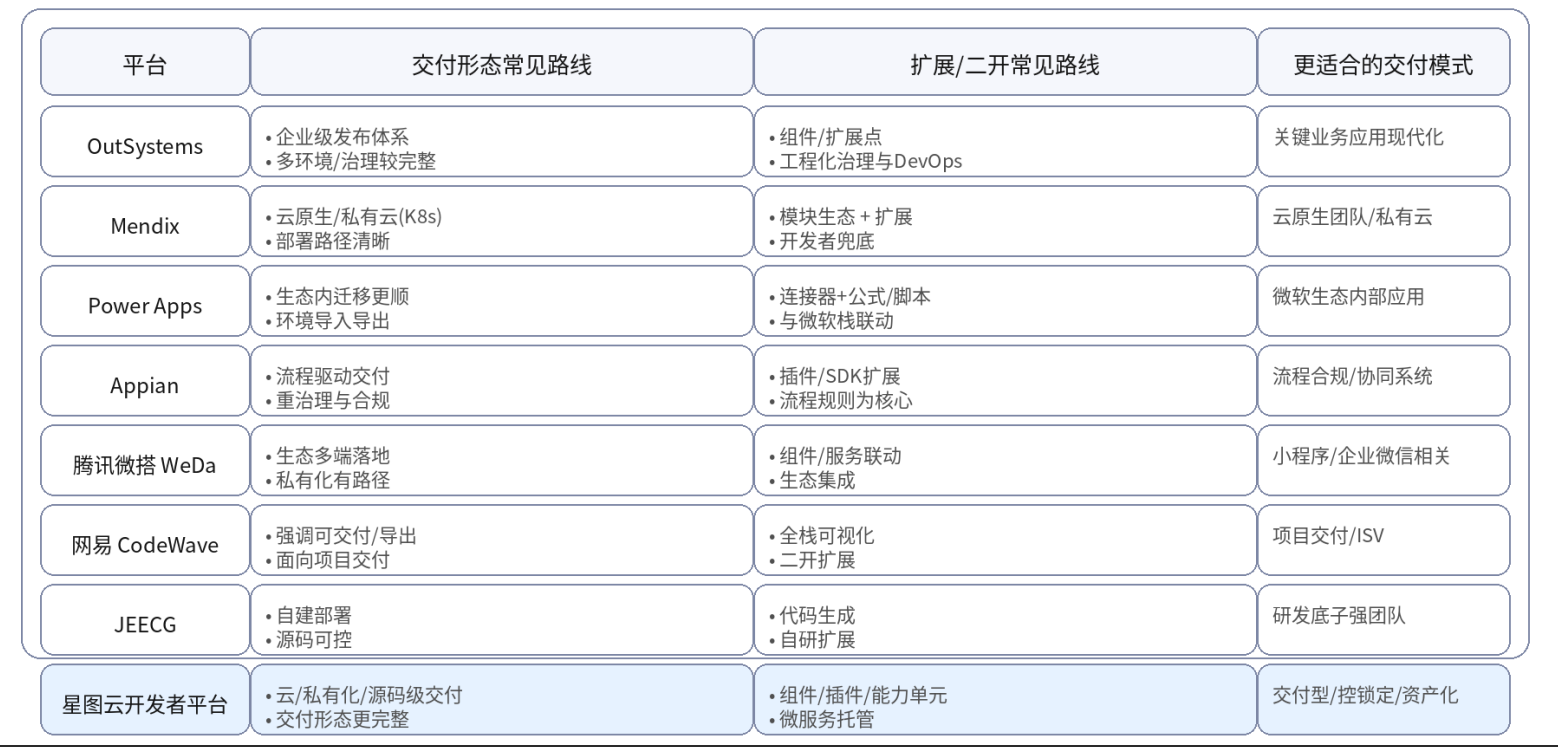This screenshot has width=1558, height=747.
Task: Select the 交付型/控锁定/资产化 cell
Action: (1382, 704)
